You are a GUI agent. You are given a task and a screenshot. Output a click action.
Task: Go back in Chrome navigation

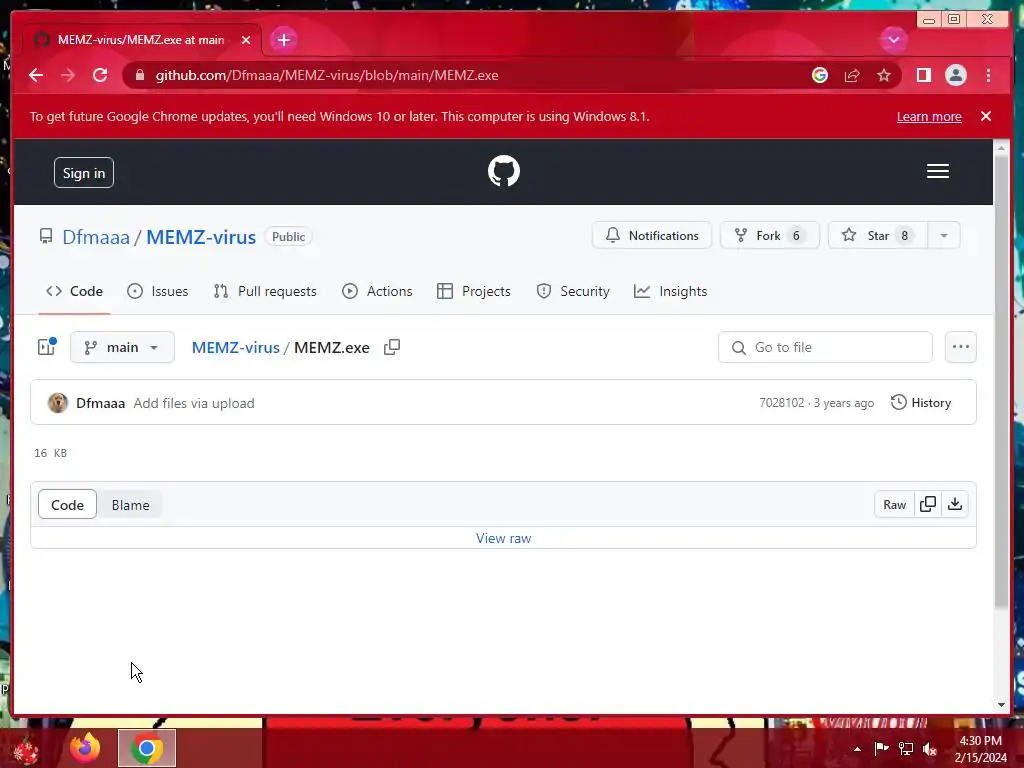36,75
